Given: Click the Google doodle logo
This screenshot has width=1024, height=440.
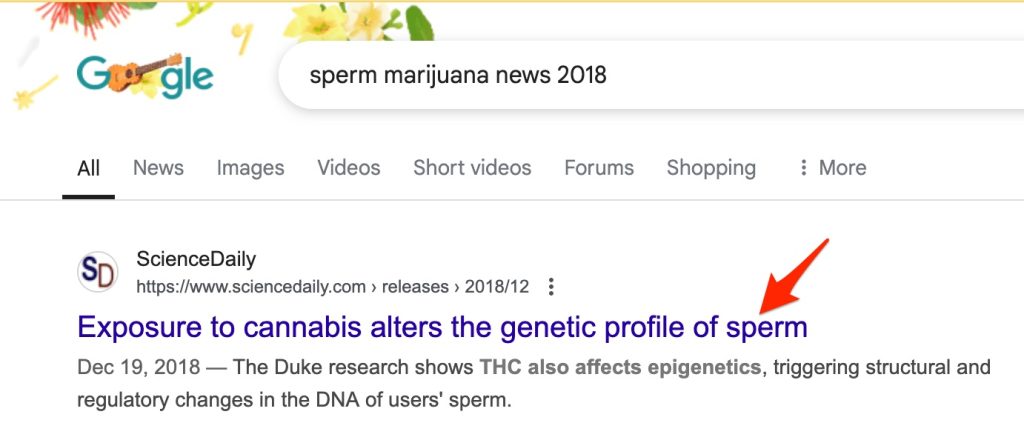Looking at the screenshot, I should point(145,75).
